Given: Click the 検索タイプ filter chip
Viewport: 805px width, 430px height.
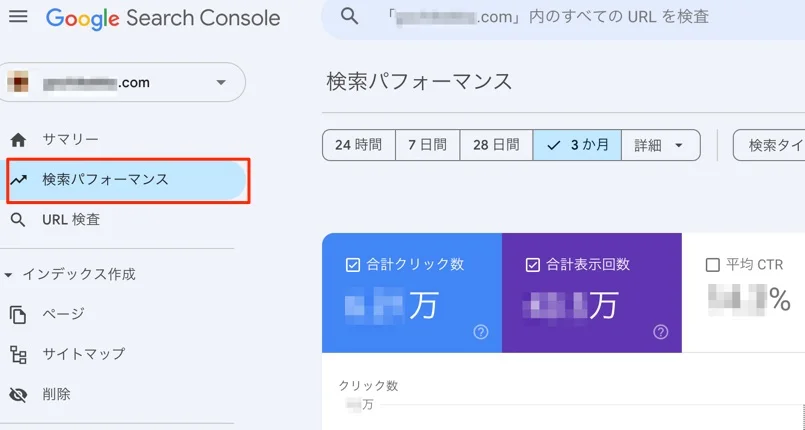Looking at the screenshot, I should click(x=769, y=145).
